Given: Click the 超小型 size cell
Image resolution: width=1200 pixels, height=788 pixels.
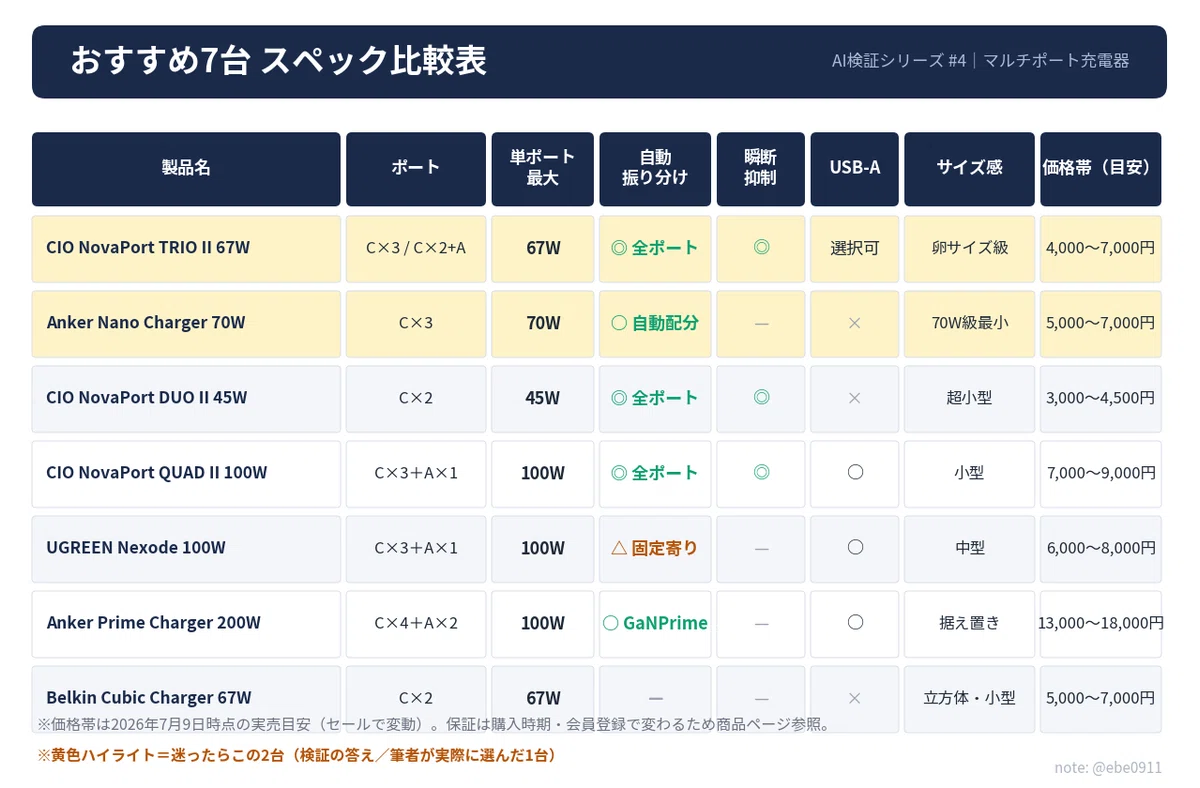Looking at the screenshot, I should click(969, 398).
